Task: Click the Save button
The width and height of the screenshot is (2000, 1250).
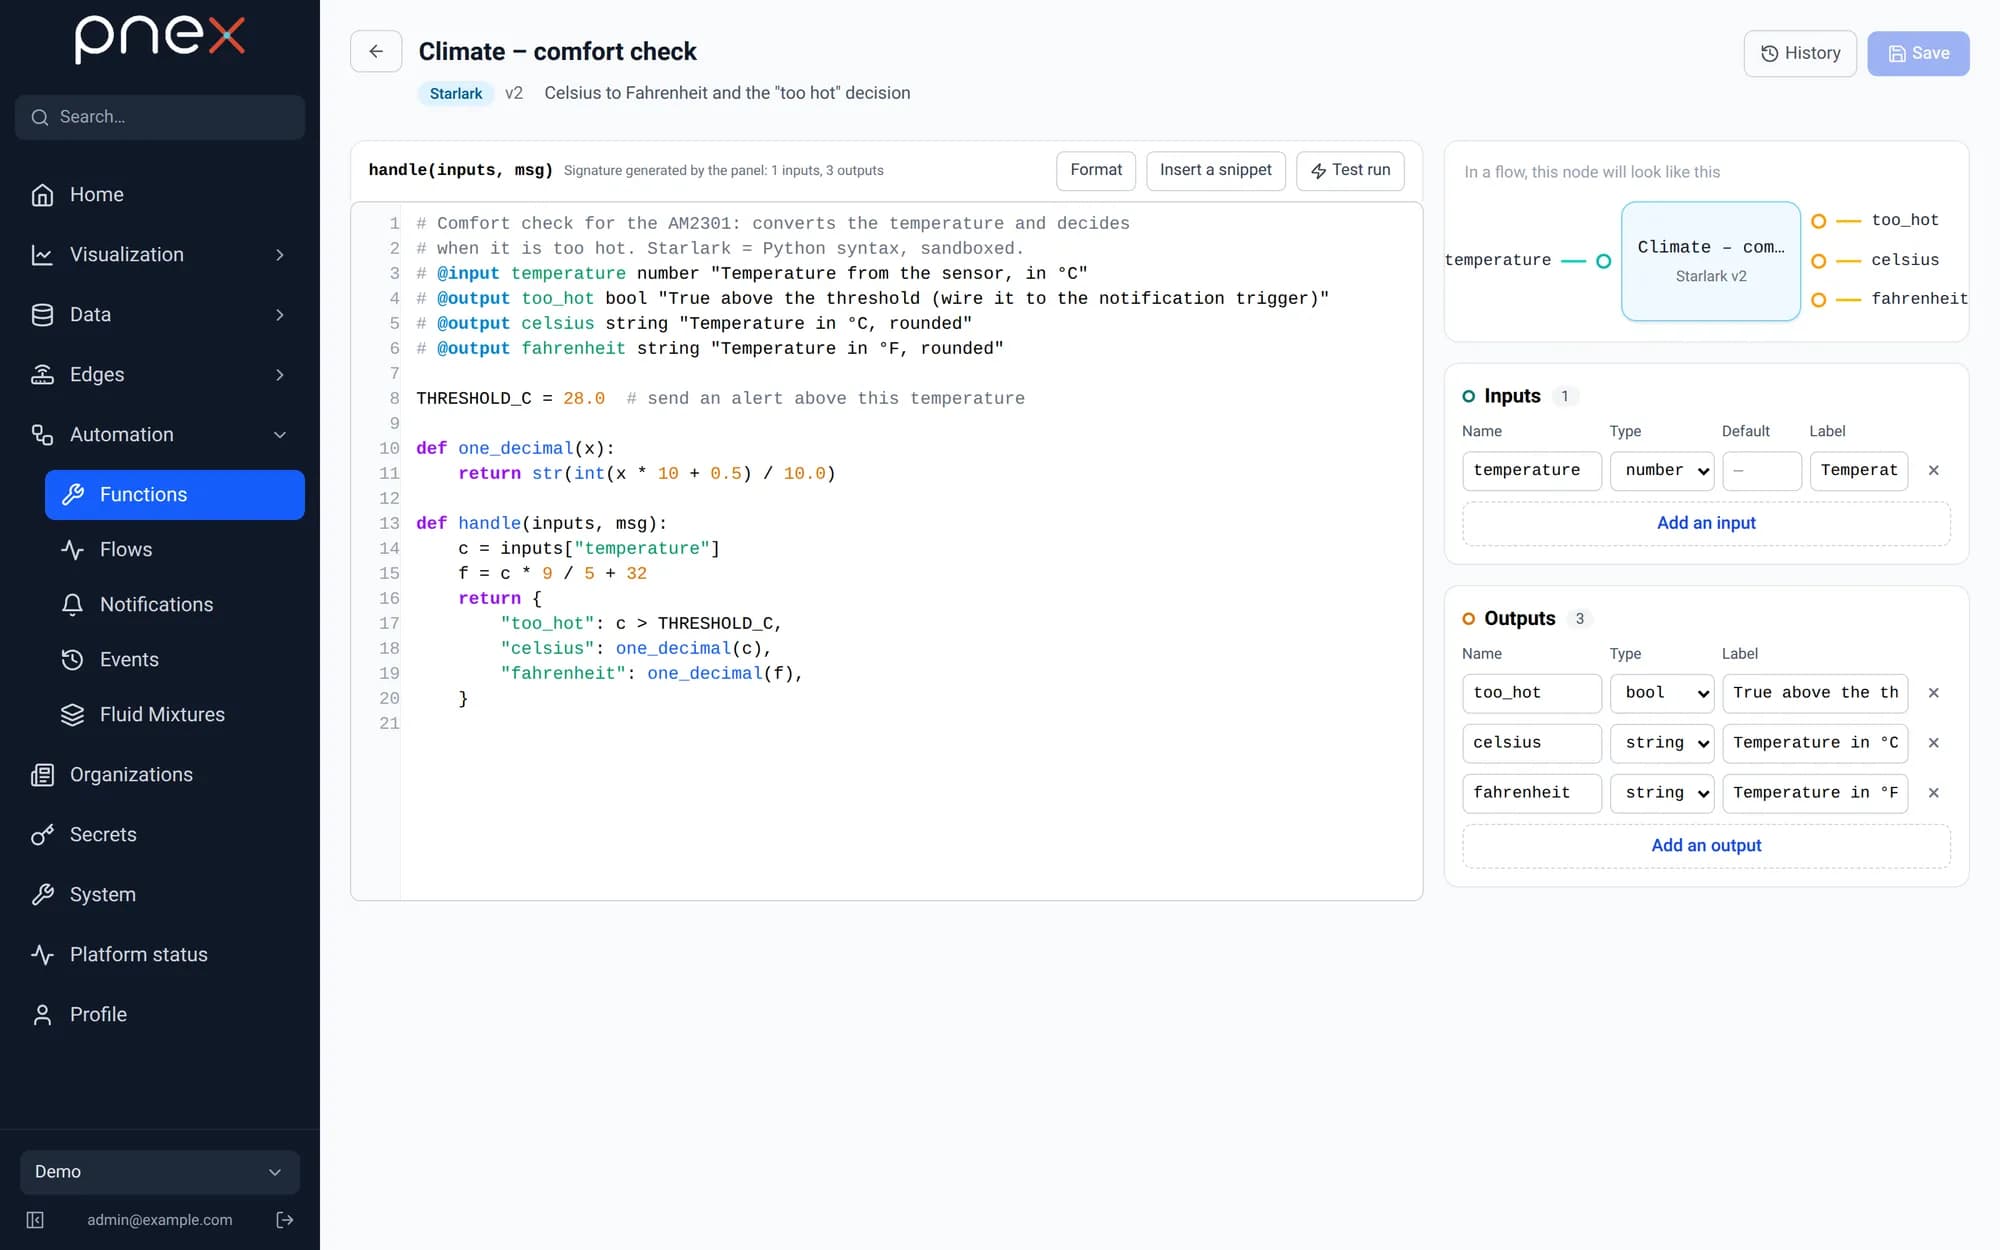Action: [1918, 53]
